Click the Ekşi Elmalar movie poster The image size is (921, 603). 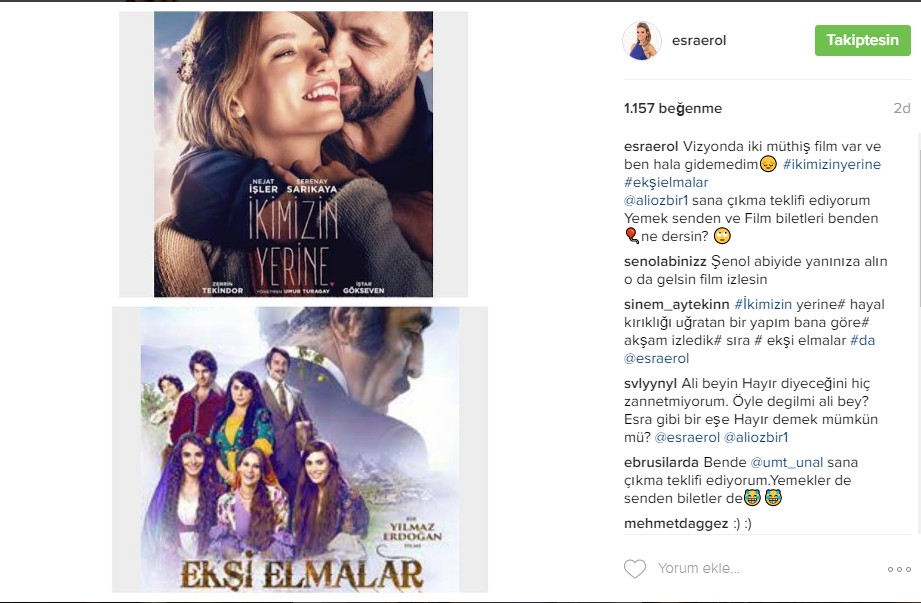coord(300,450)
